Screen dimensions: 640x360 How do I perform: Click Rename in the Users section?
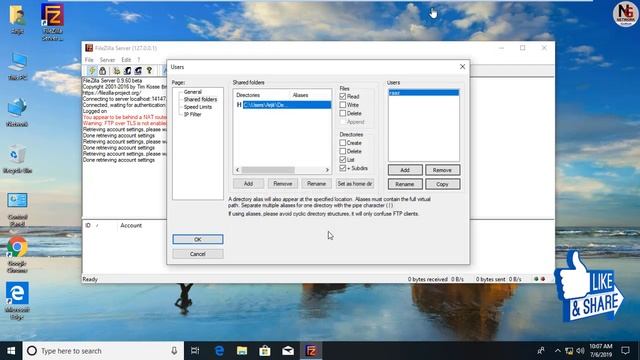405,184
